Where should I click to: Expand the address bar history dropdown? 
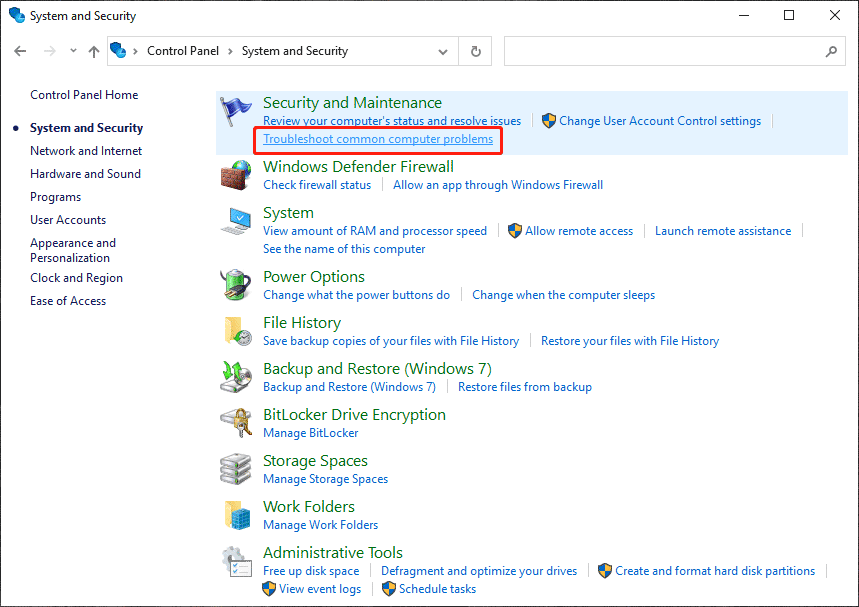[444, 51]
